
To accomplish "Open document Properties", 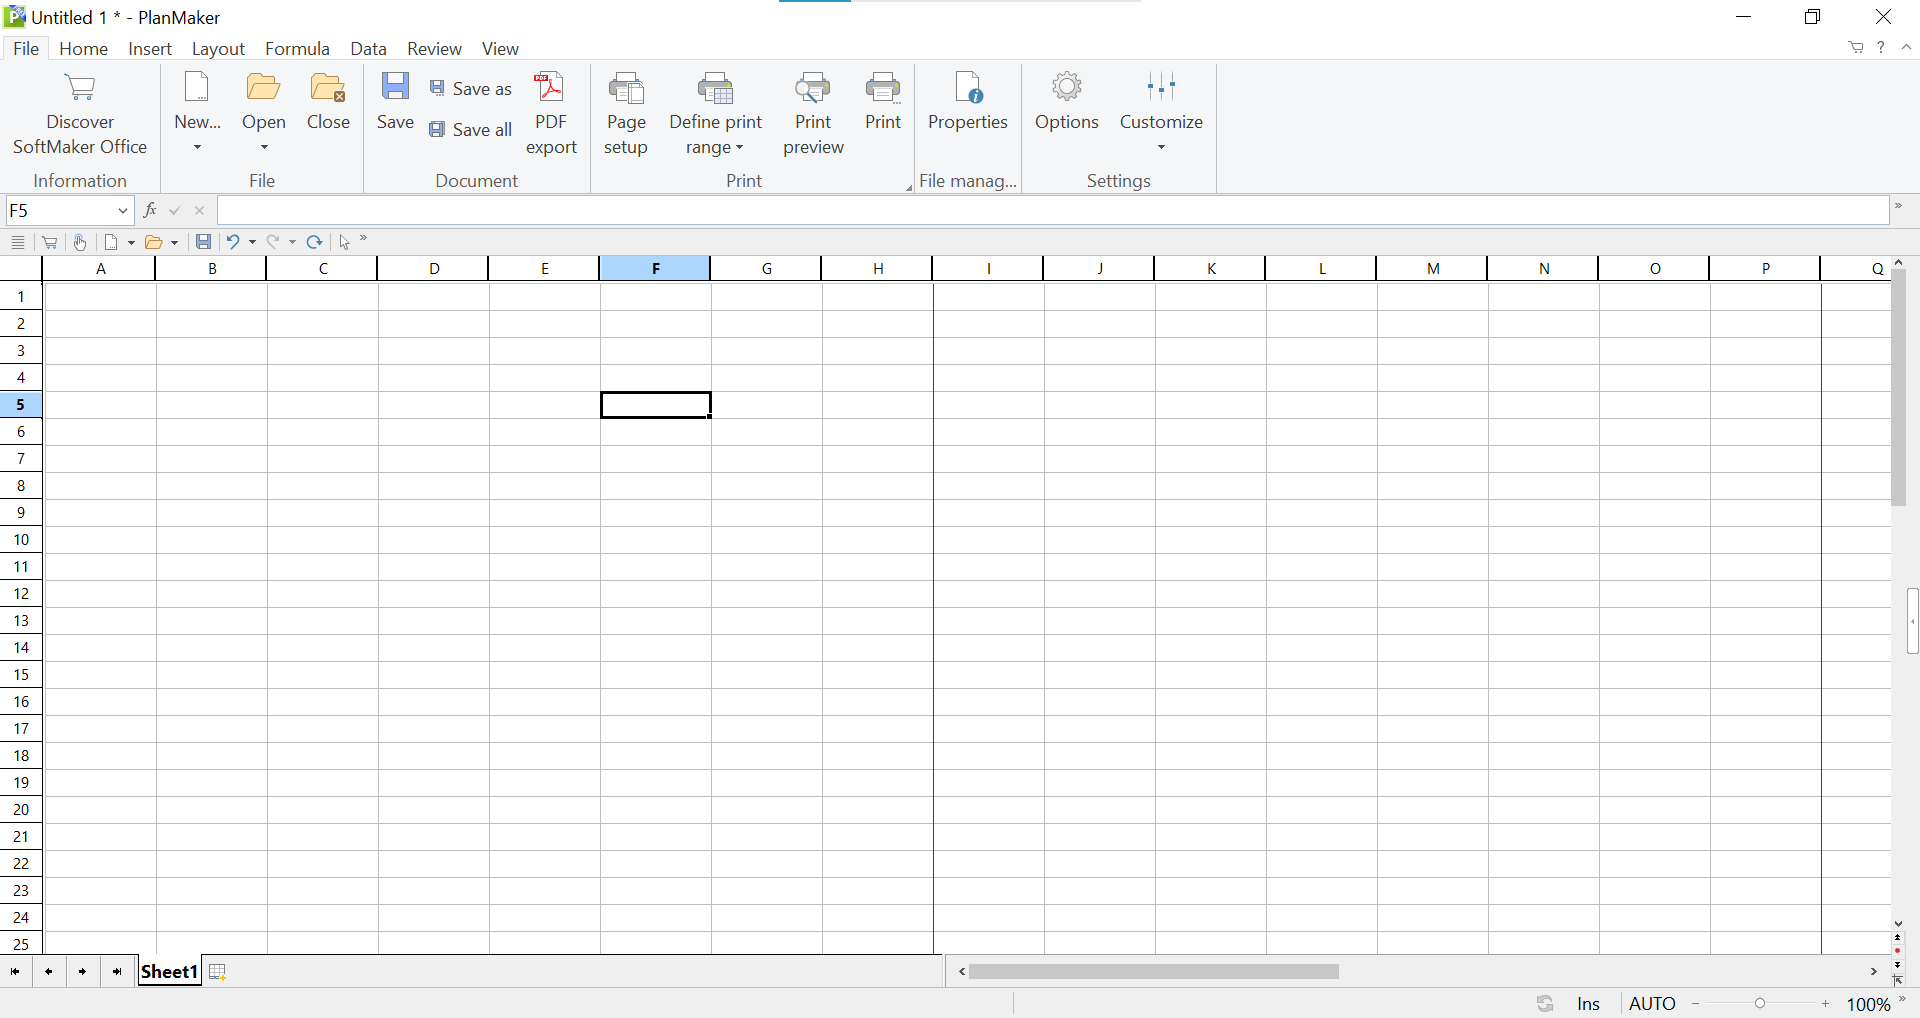I will tap(967, 100).
